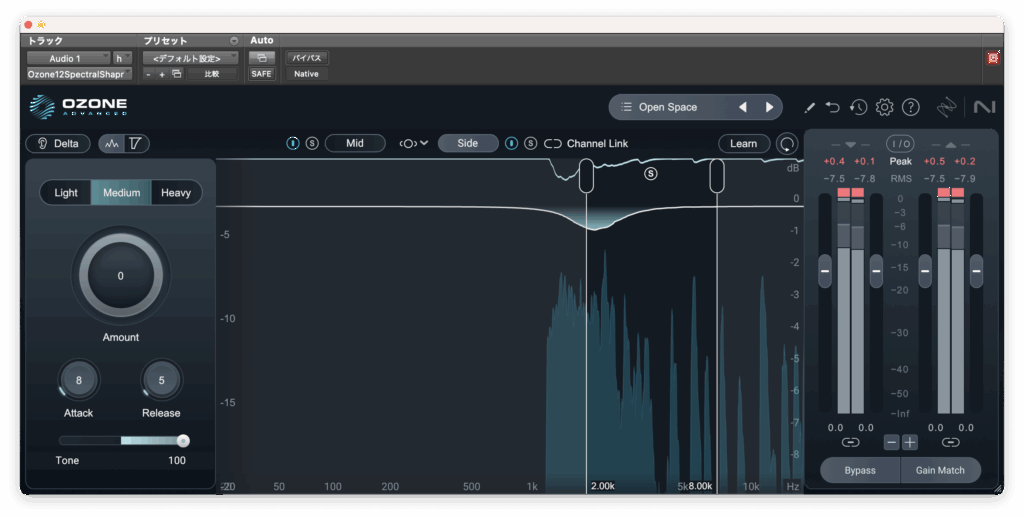Screen dimensions: 1024x518
Task: Click the Tone slider handle
Action: [183, 440]
